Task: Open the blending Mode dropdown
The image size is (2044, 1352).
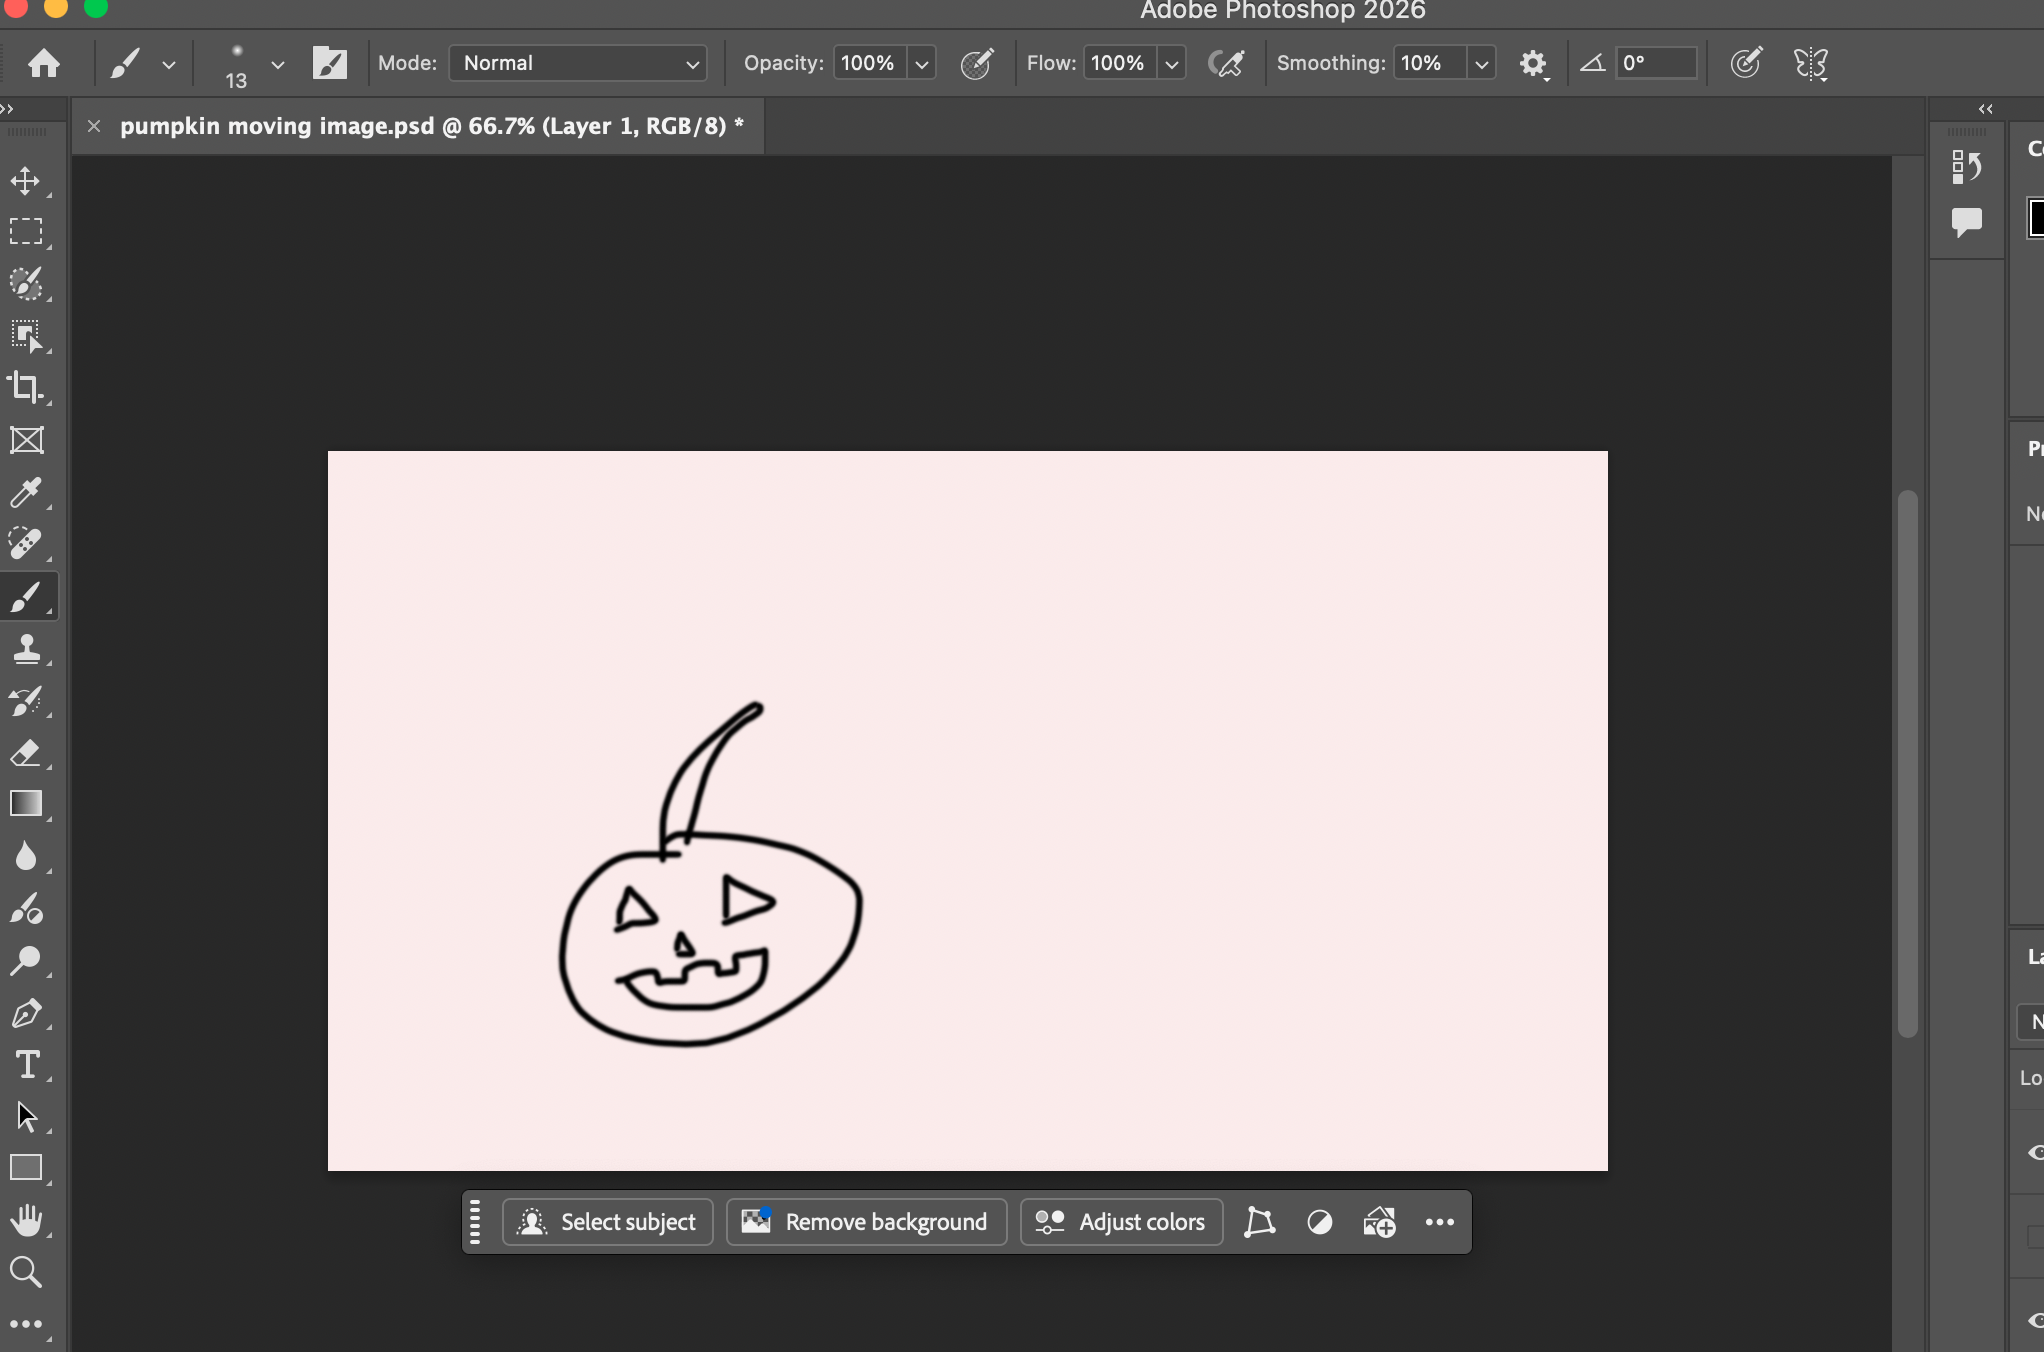Action: (578, 64)
